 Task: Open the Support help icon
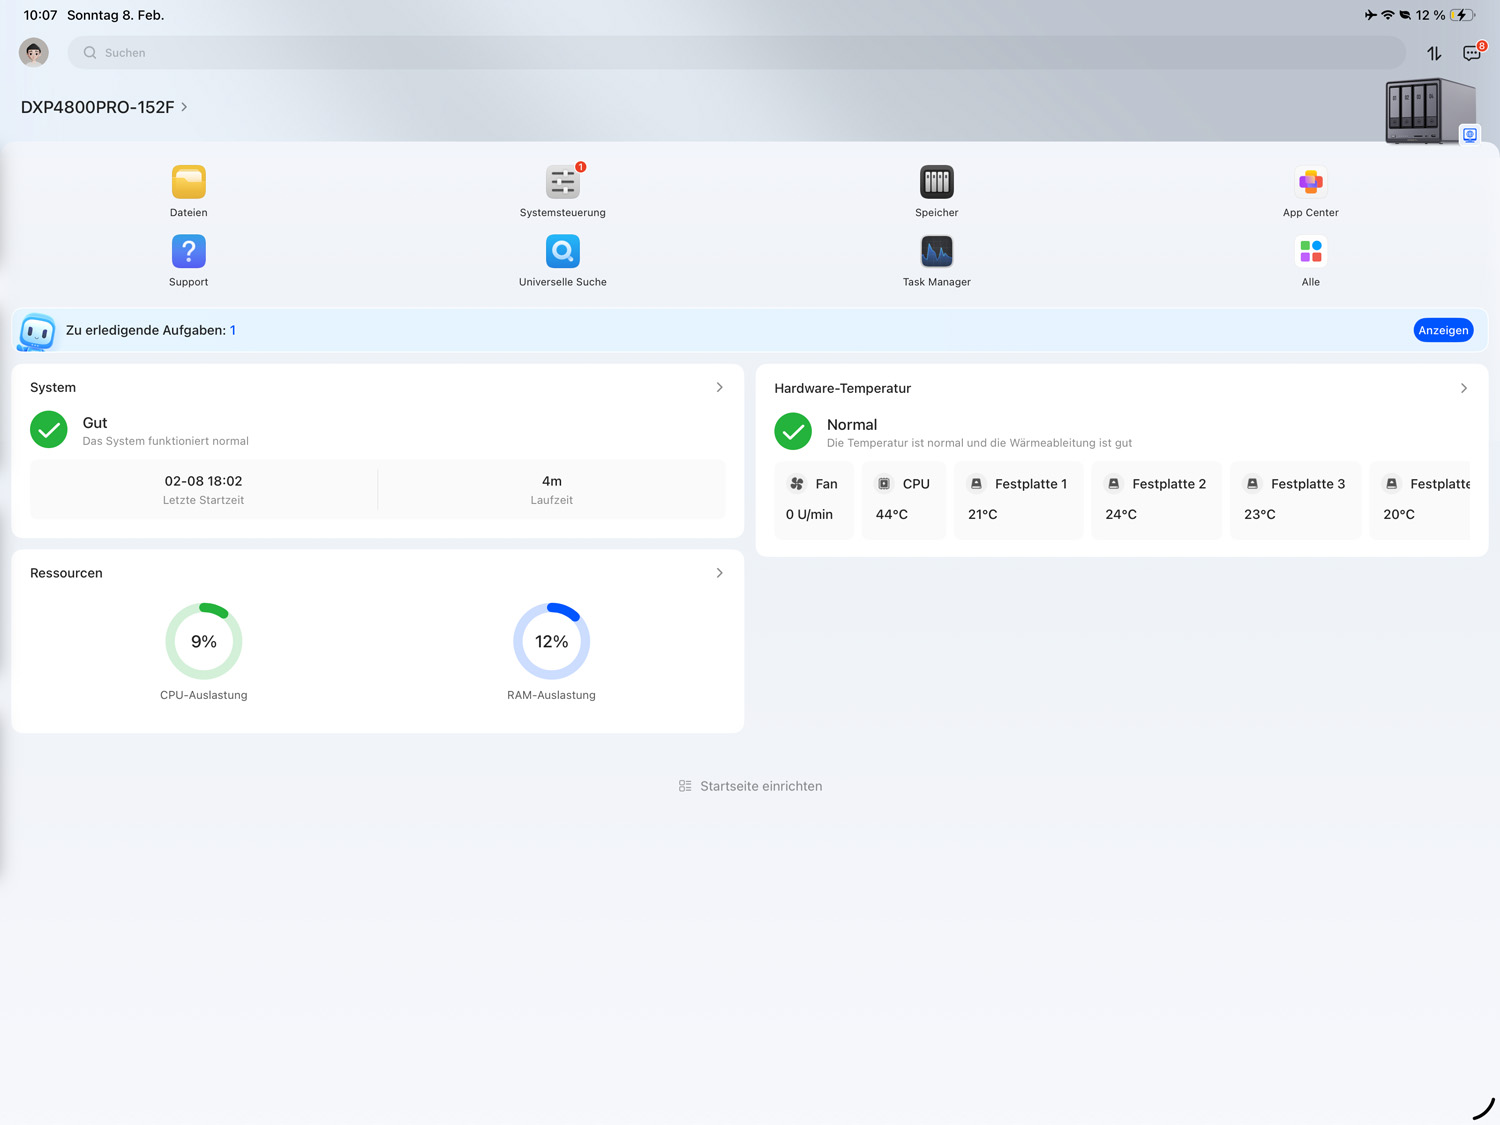(x=188, y=252)
